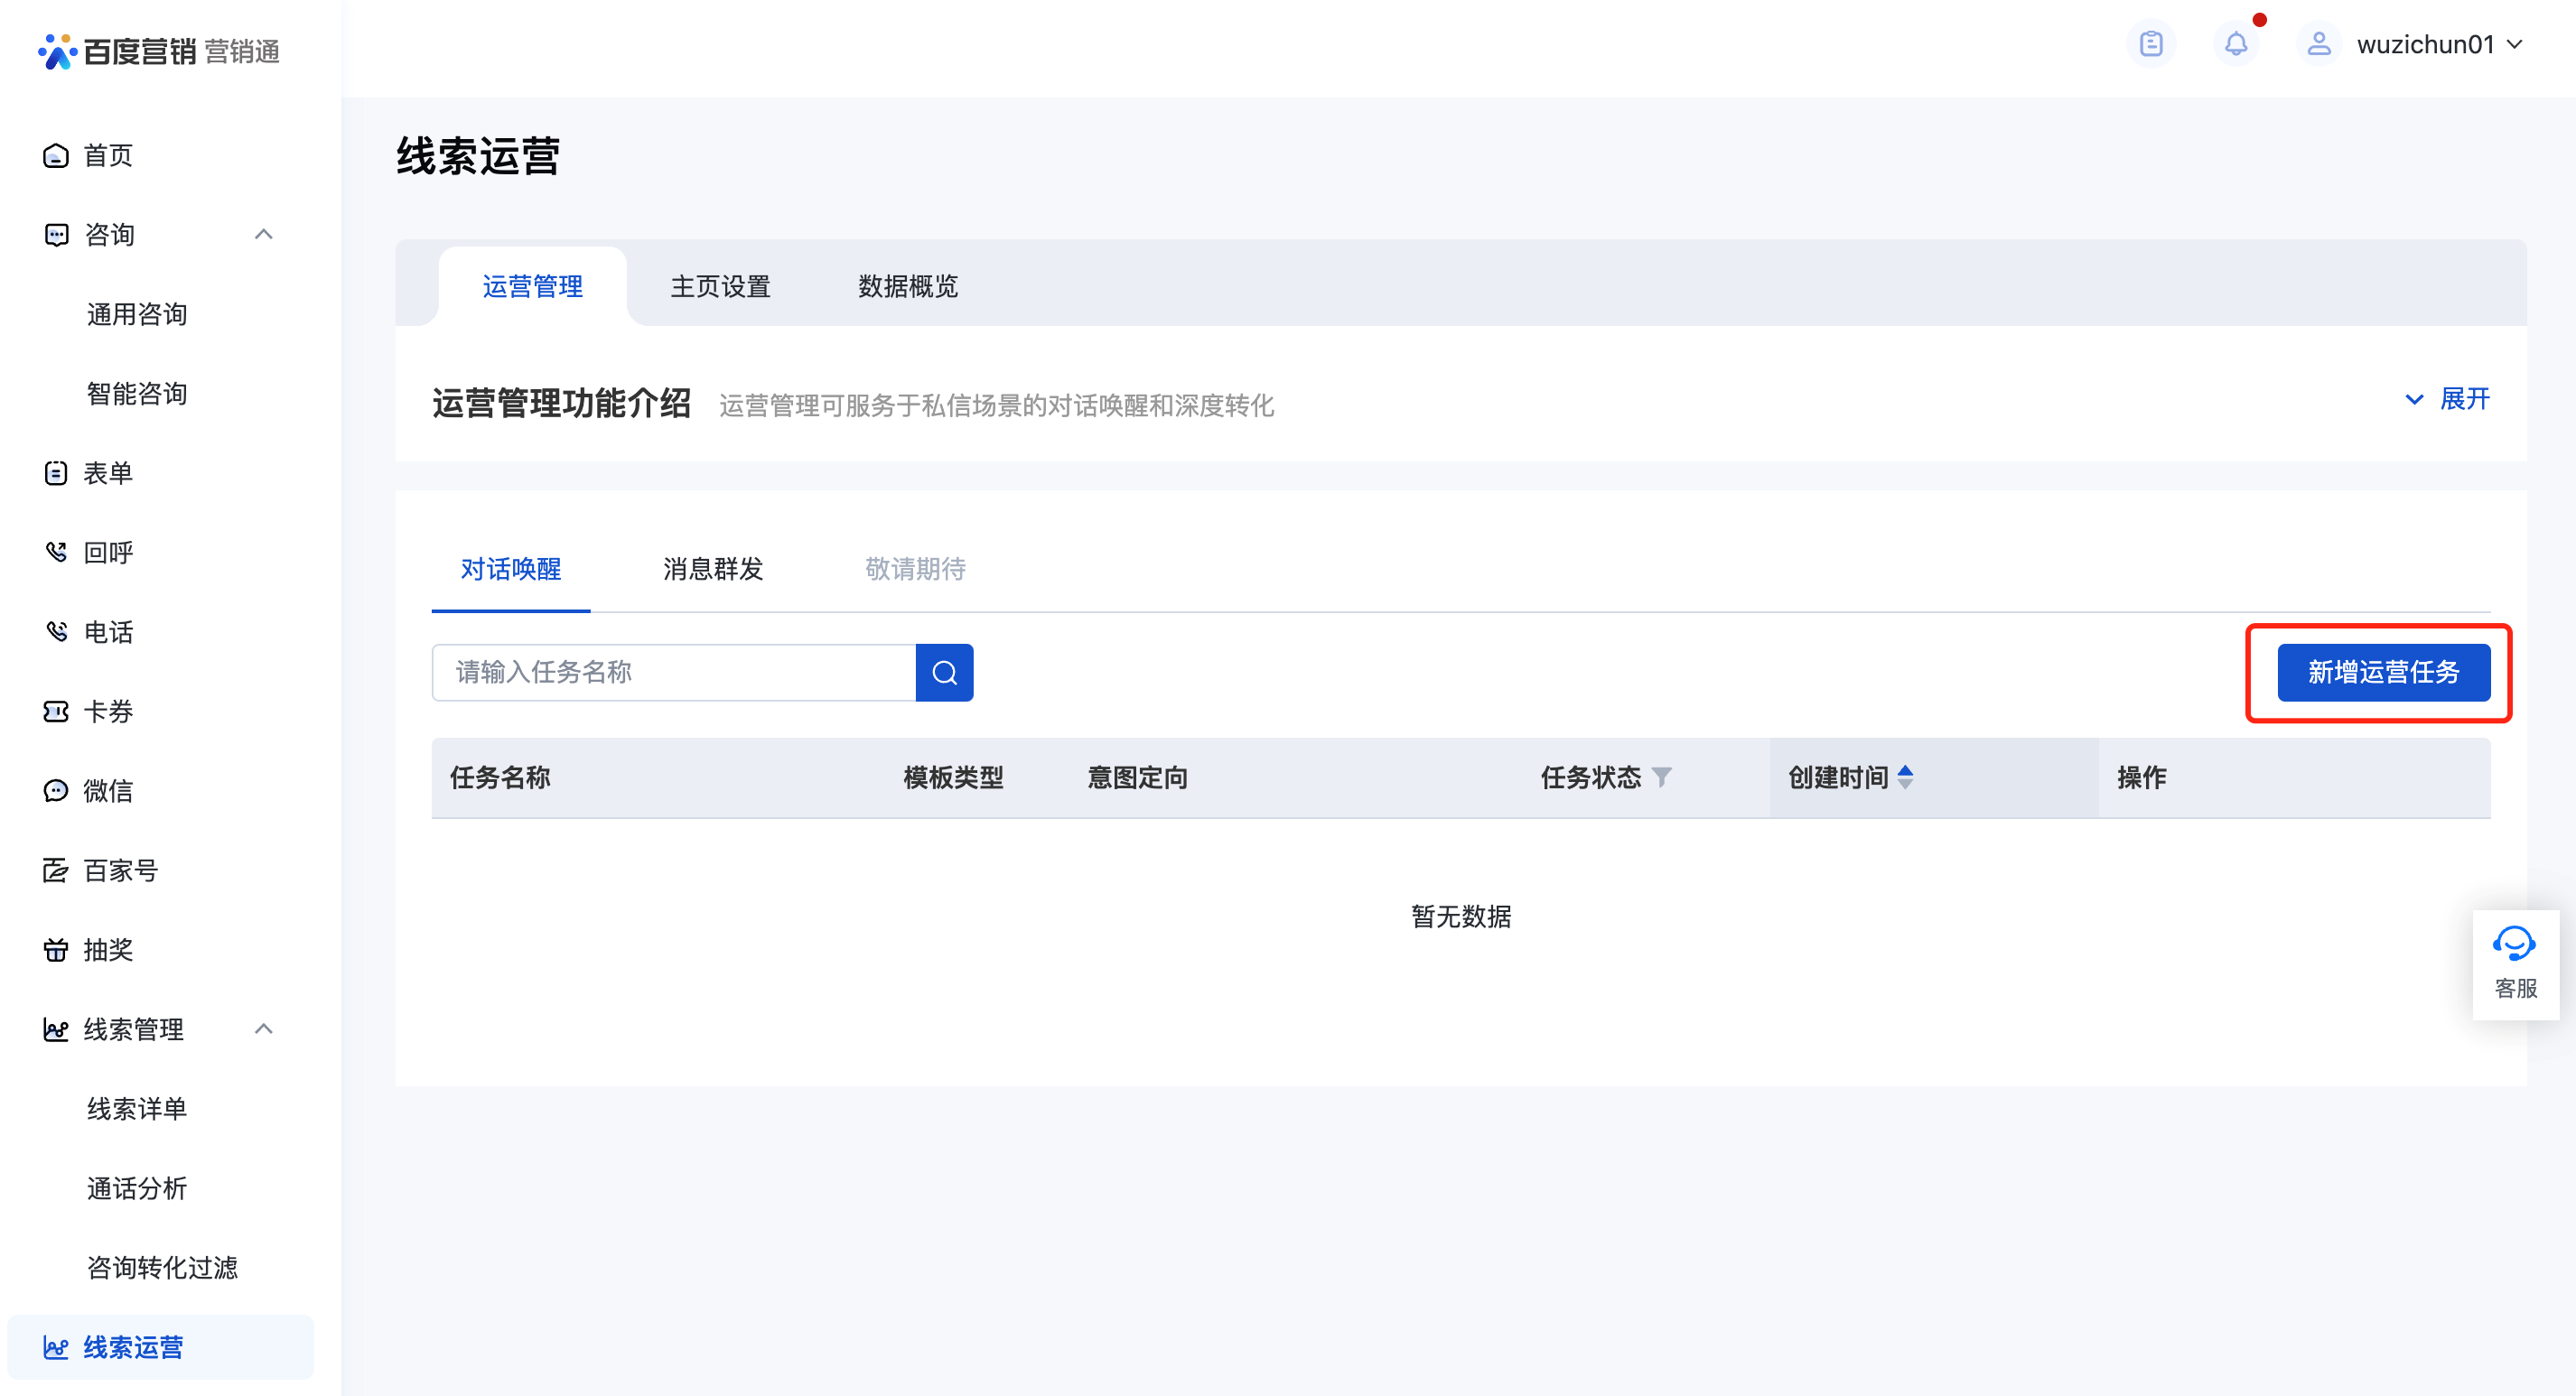
Task: Switch to the 数据概览 tab
Action: click(908, 286)
